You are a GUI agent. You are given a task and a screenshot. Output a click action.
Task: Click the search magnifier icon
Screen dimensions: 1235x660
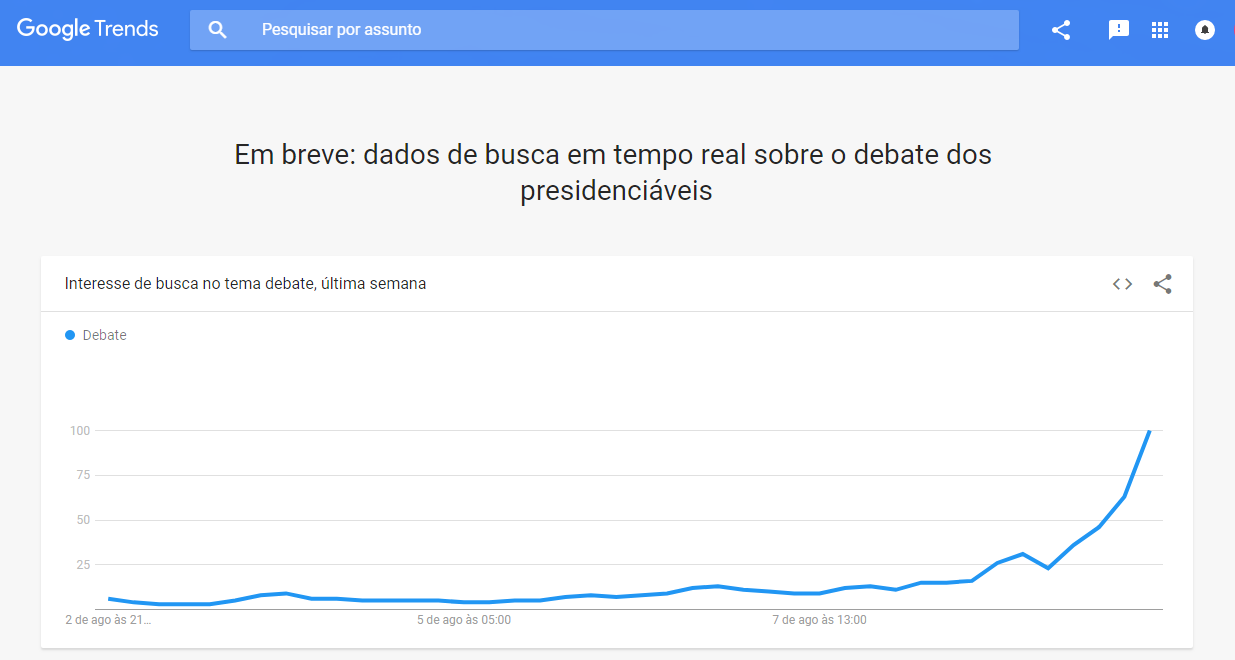point(217,30)
